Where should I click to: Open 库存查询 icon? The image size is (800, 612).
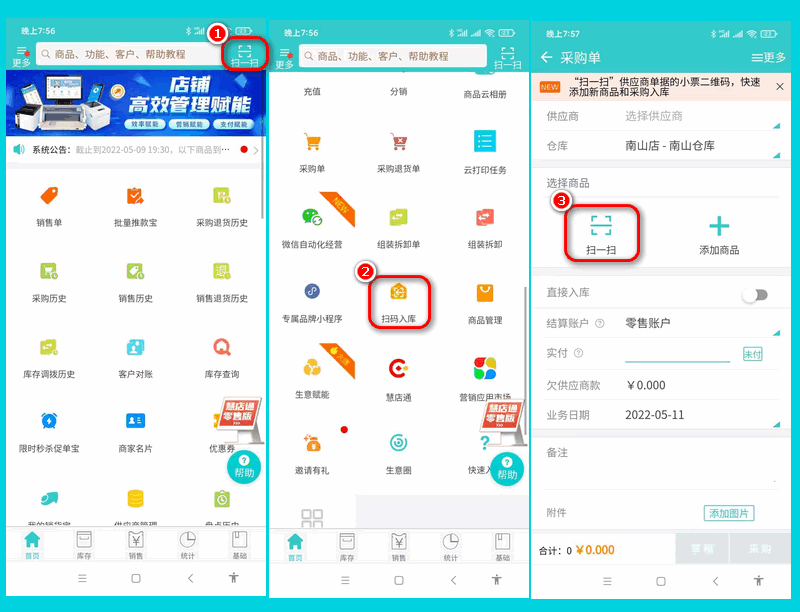coord(221,349)
